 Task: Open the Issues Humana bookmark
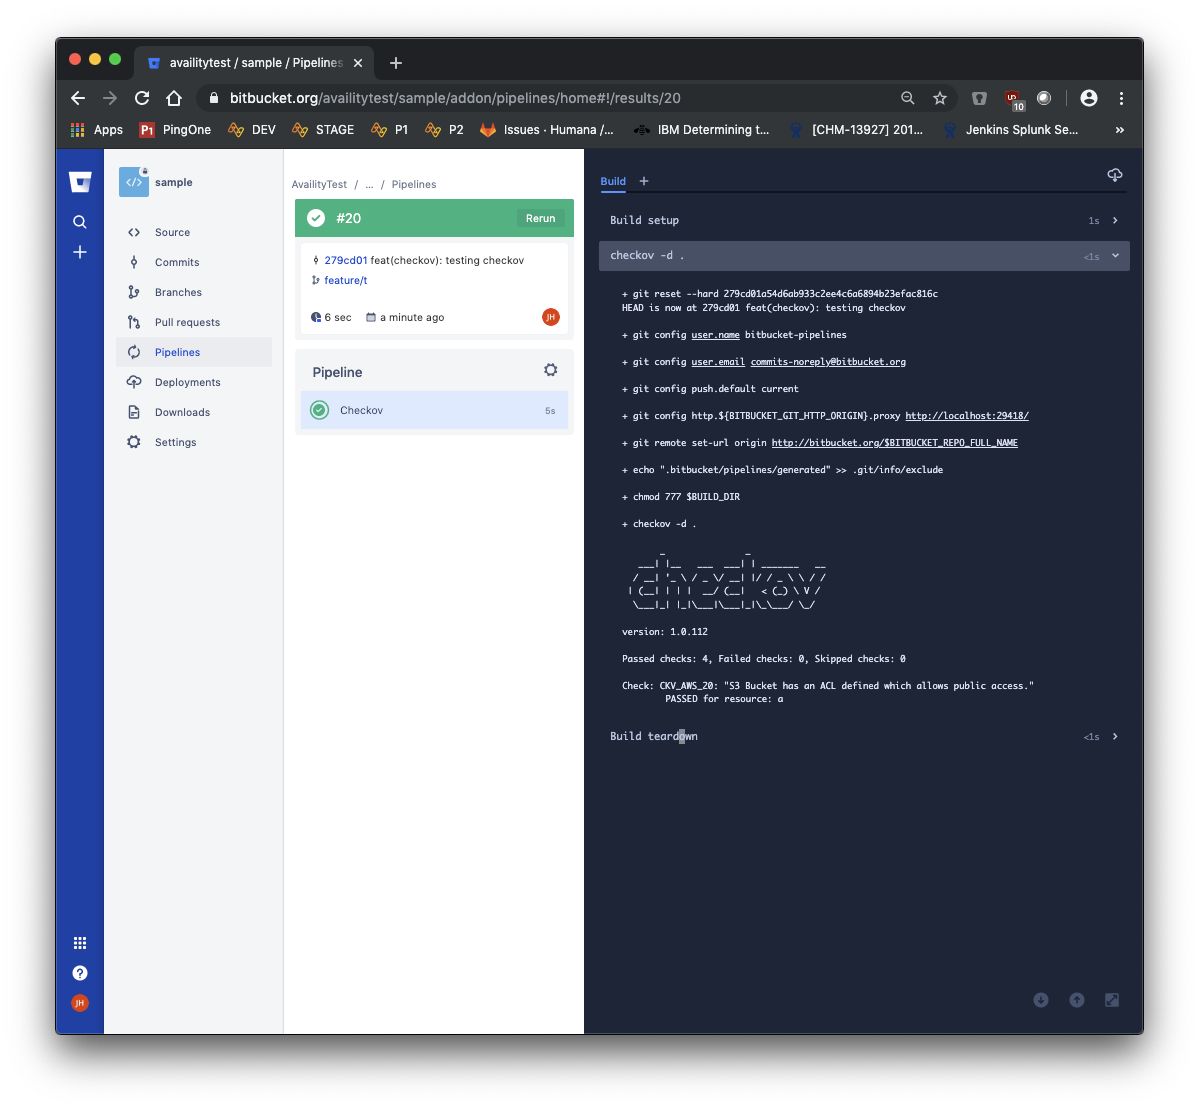(x=547, y=130)
